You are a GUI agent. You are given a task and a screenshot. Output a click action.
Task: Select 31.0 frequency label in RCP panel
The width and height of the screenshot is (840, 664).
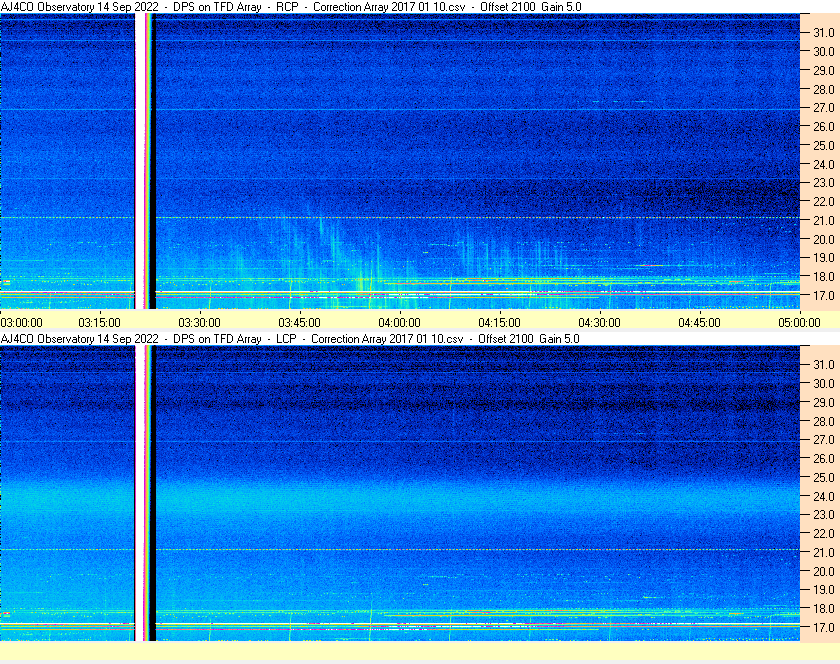(x=823, y=32)
